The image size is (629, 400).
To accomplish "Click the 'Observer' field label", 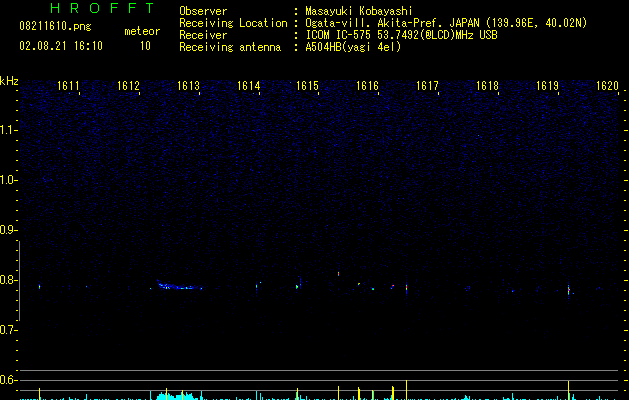I will [203, 11].
